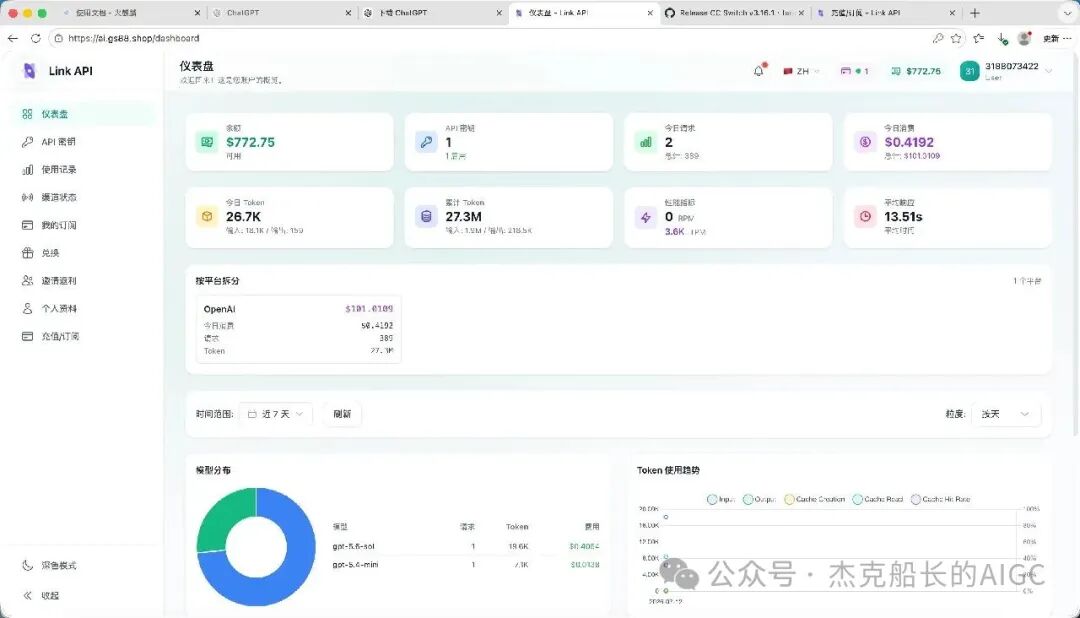Viewport: 1080px width, 618px height.
Task: Go back with the browser back arrow
Action: click(x=12, y=39)
